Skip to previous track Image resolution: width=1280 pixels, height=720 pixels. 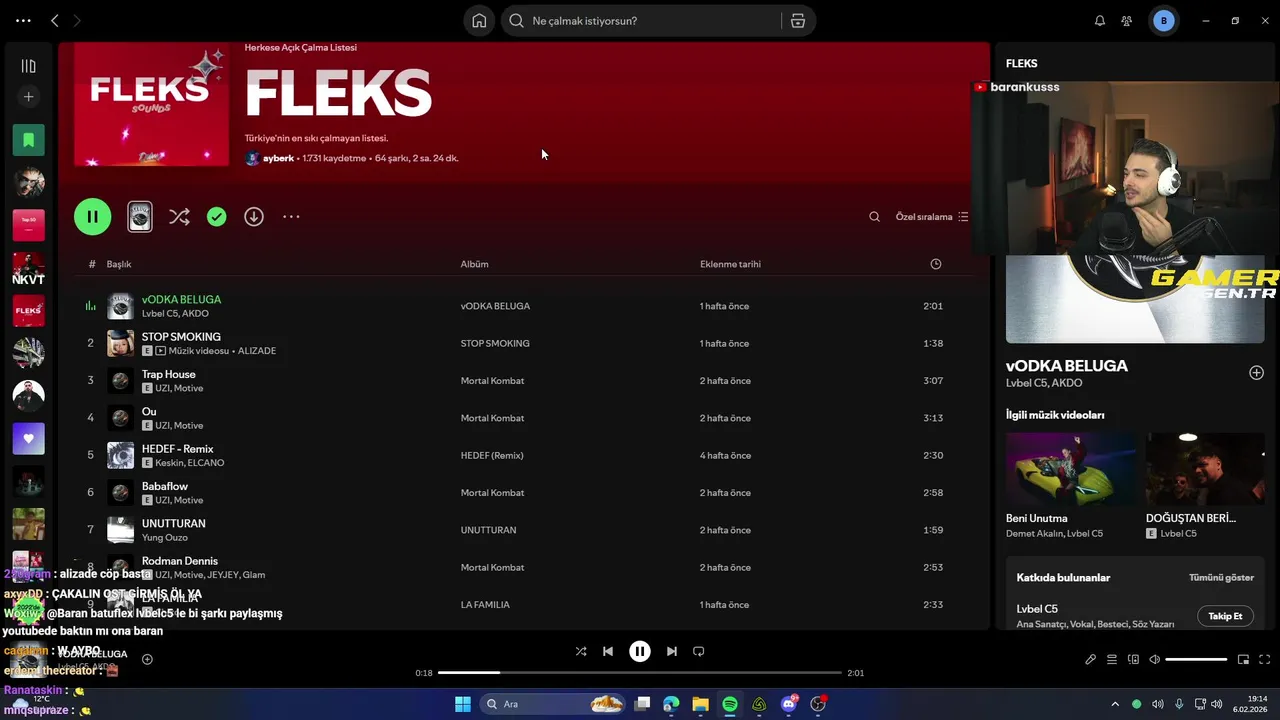607,651
